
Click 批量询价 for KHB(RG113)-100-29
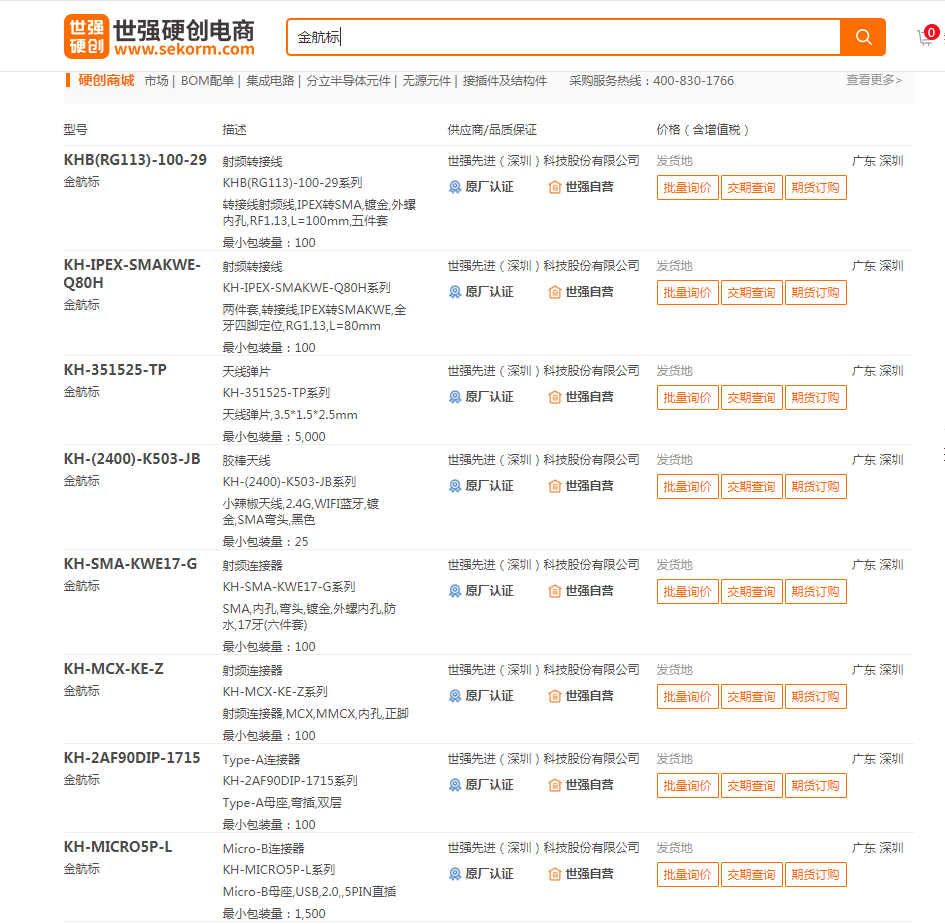(688, 187)
